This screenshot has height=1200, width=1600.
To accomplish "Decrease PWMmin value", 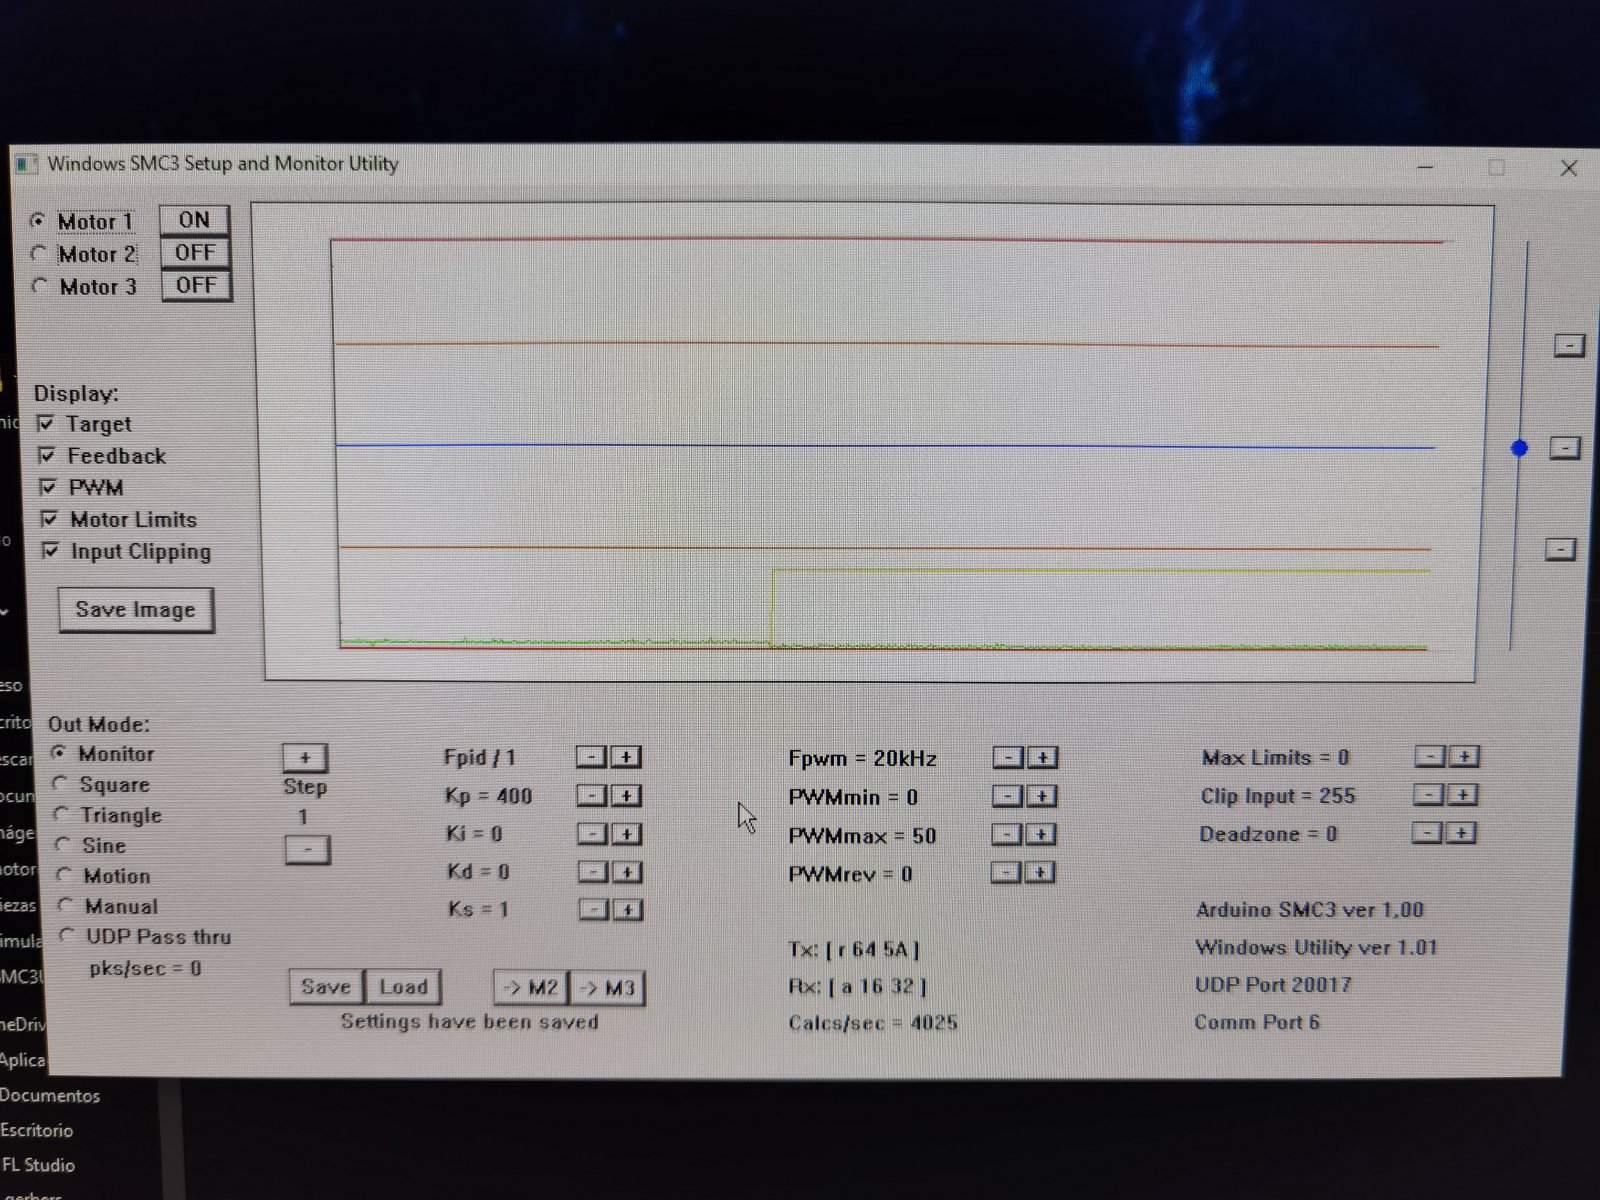I will (x=1007, y=796).
